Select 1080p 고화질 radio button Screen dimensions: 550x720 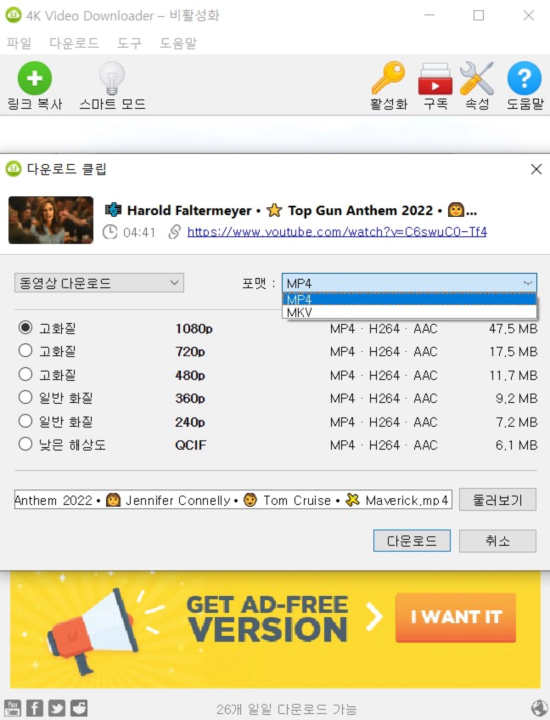[x=25, y=327]
